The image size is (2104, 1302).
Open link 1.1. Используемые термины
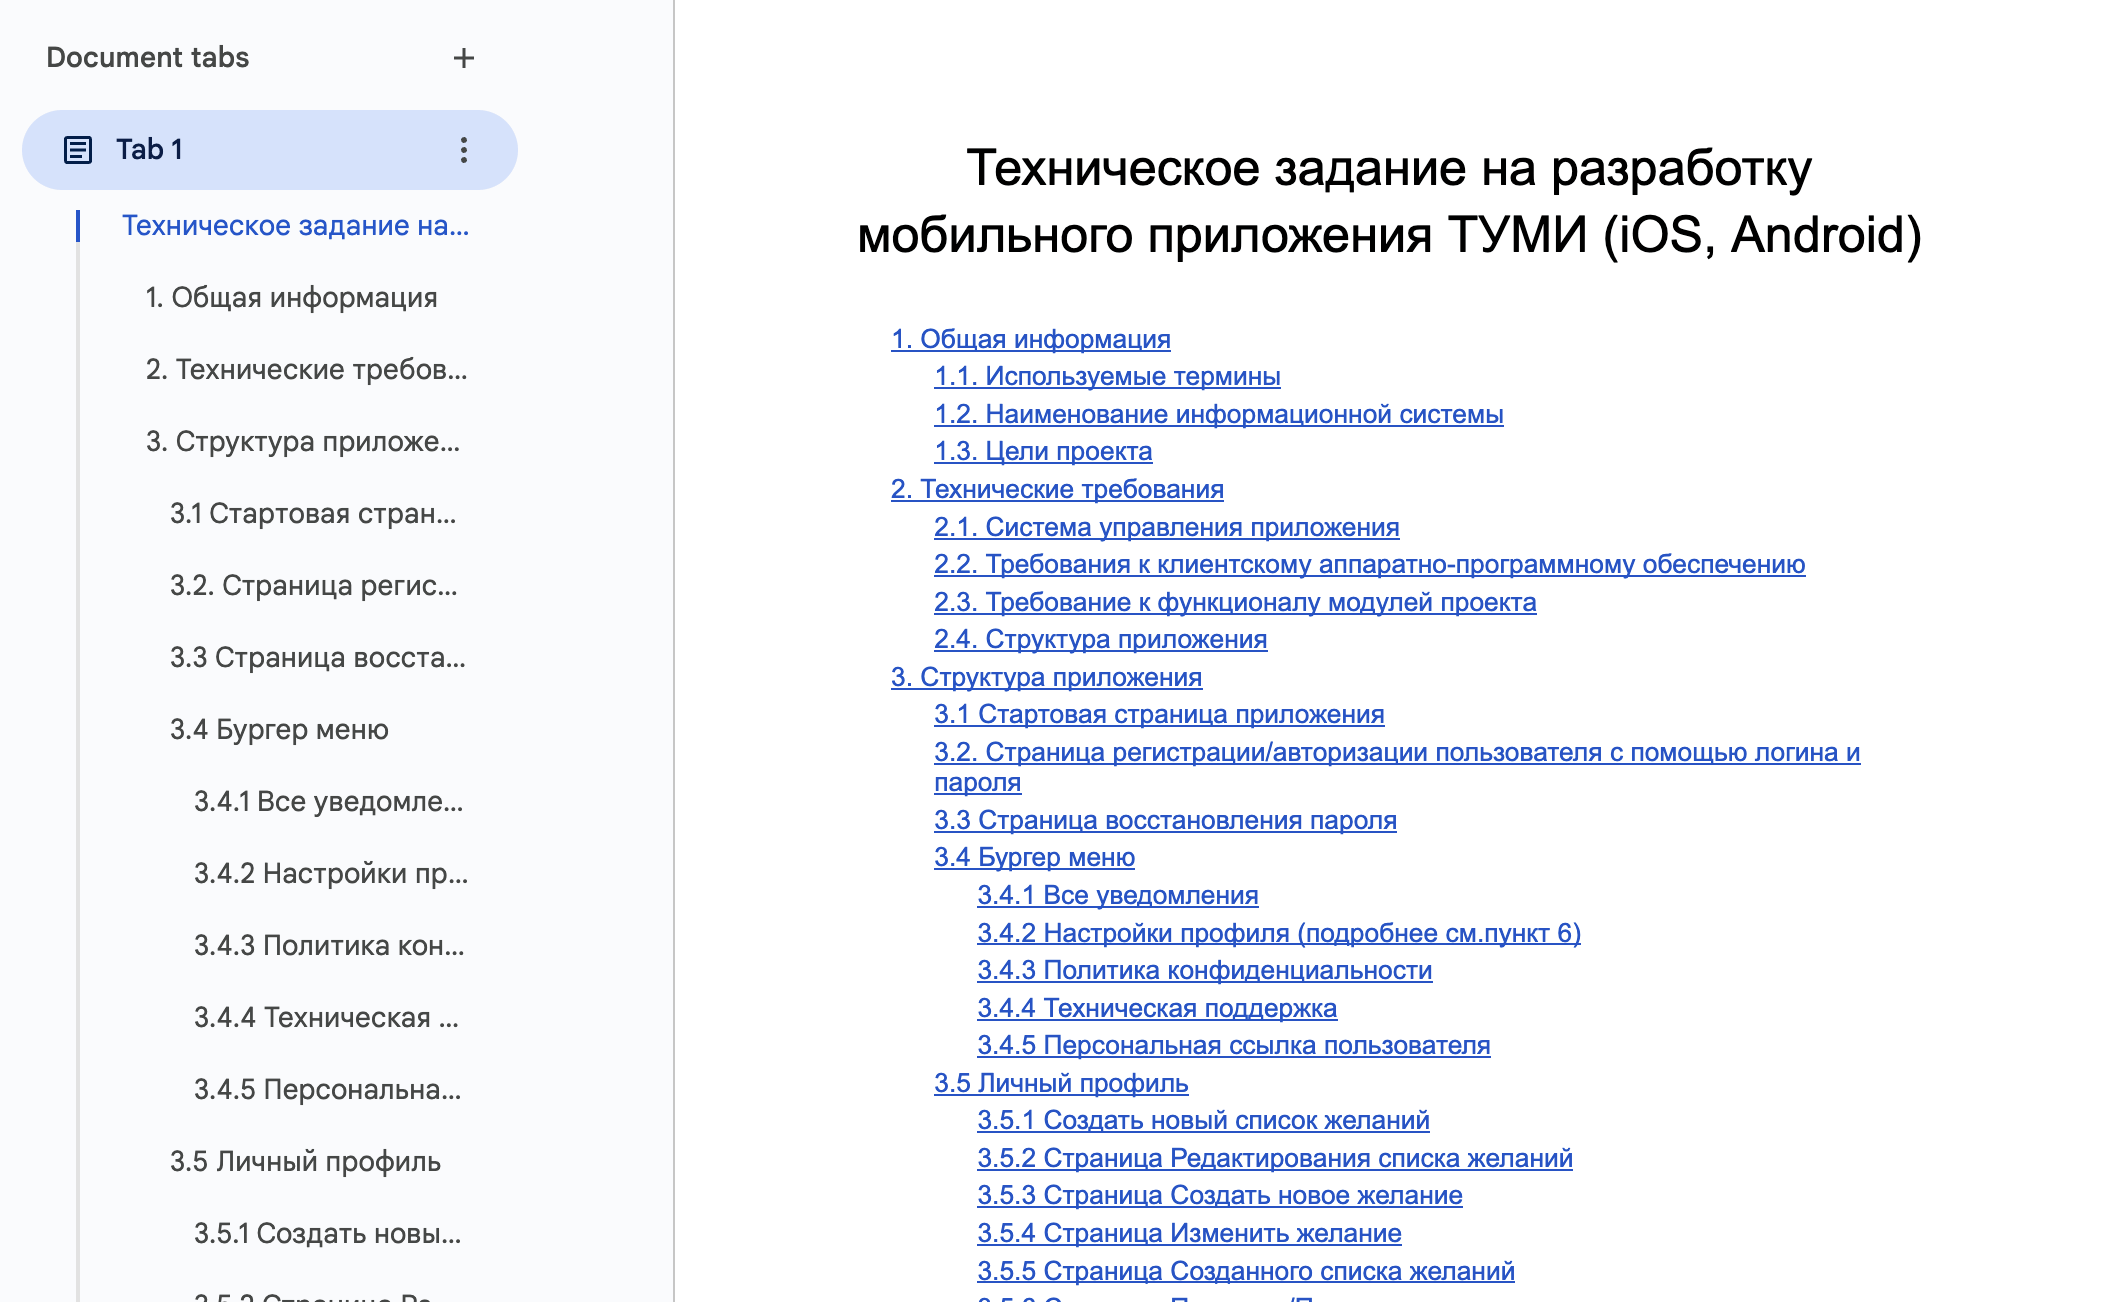(1106, 377)
